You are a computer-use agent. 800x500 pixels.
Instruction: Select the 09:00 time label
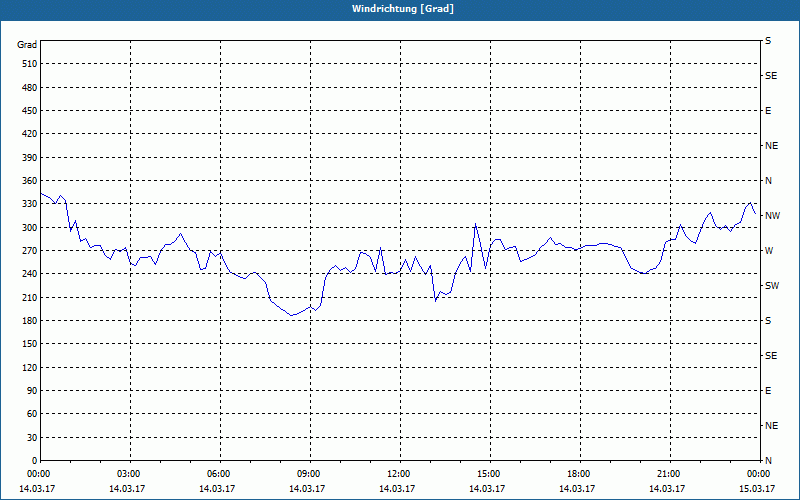[308, 474]
